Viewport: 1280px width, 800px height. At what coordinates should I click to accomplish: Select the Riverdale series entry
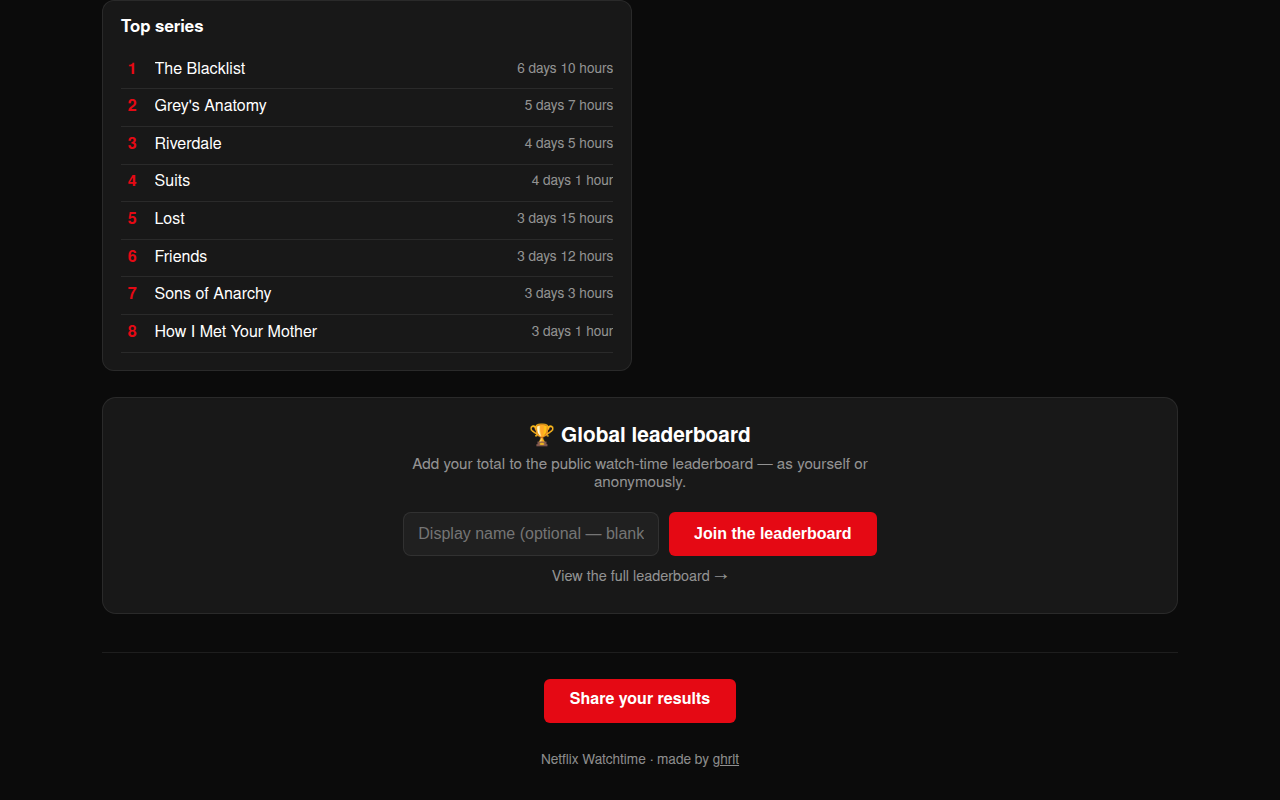point(367,144)
